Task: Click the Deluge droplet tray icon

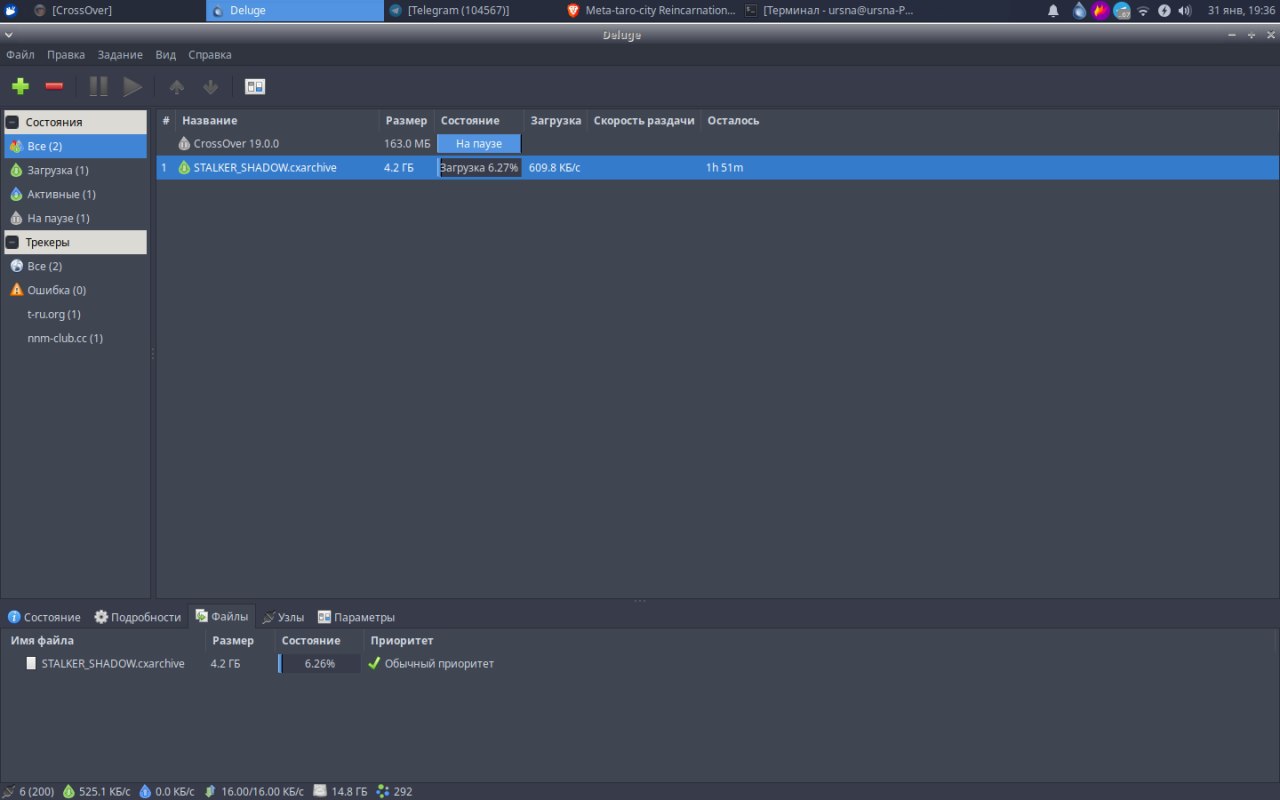Action: point(1079,10)
